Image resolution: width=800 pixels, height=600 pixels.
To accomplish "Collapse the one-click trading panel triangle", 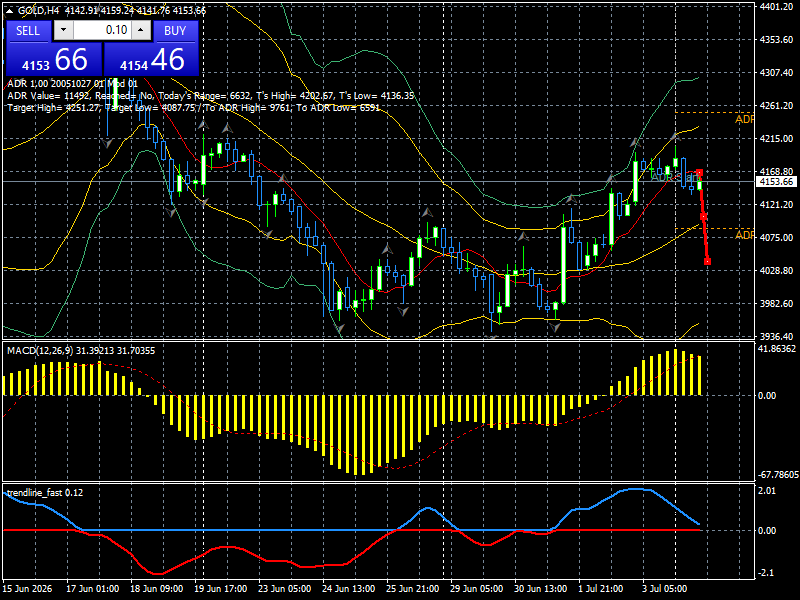I will point(9,11).
